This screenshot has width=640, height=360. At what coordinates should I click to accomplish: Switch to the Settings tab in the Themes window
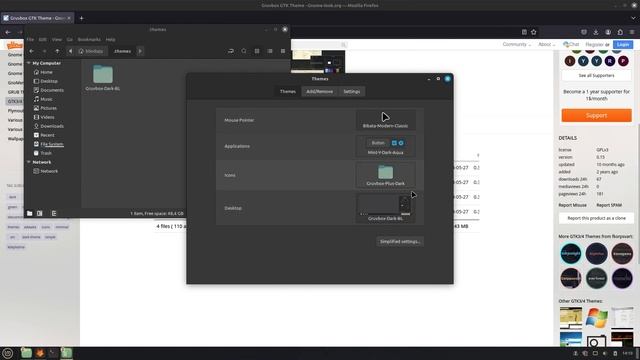(351, 91)
